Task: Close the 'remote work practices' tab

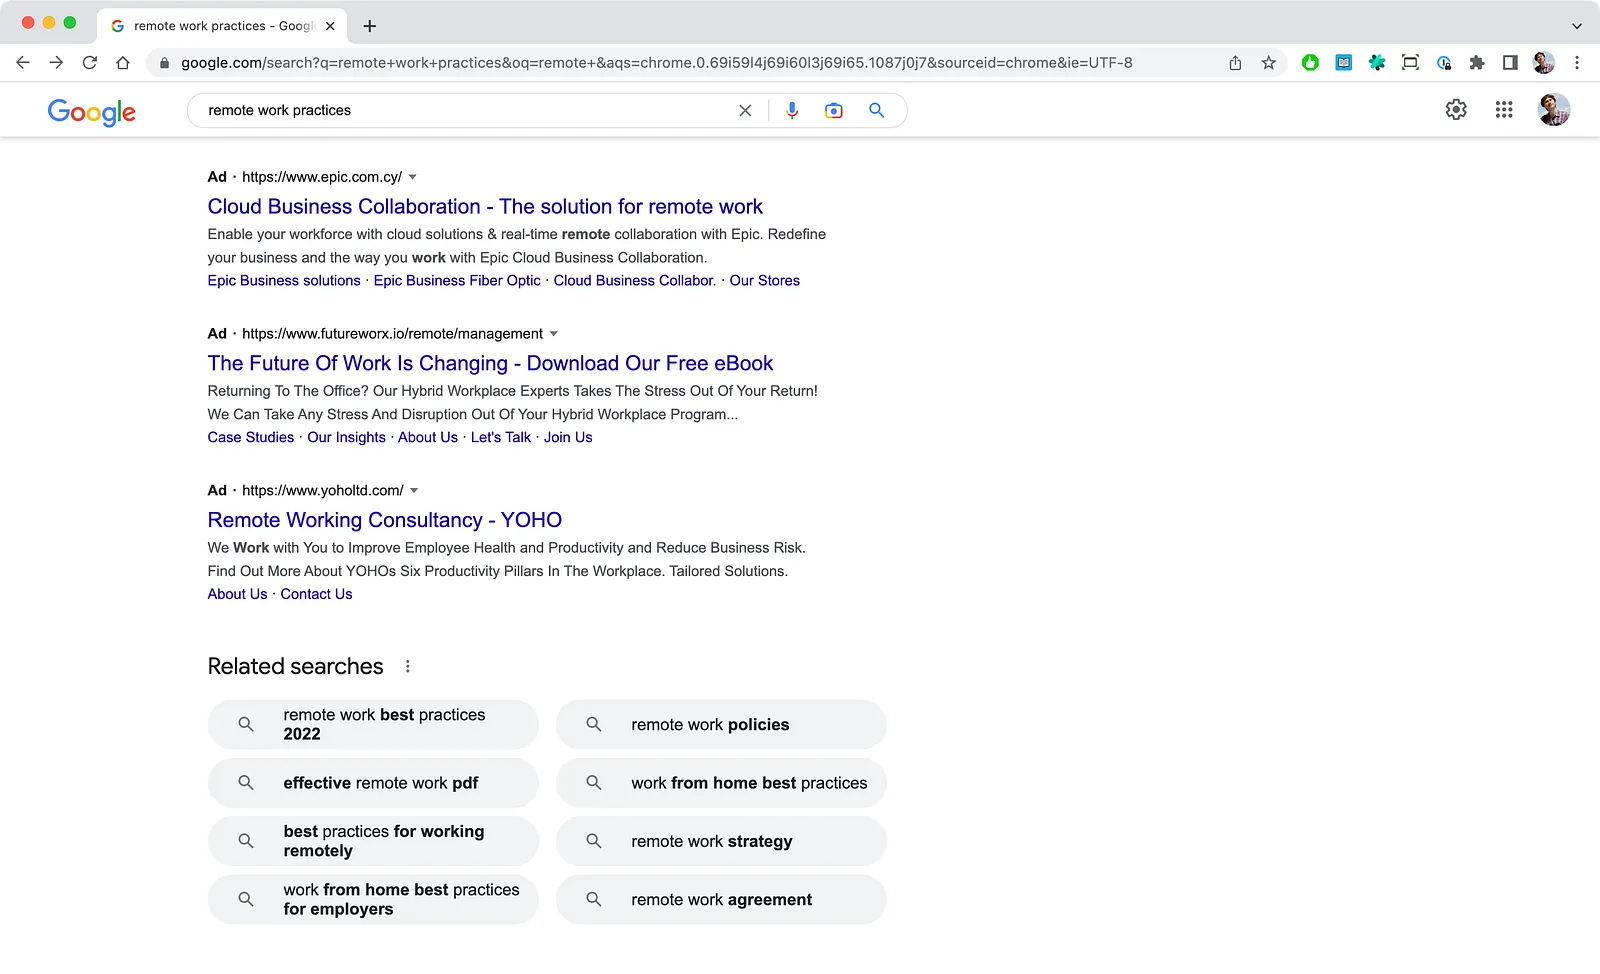Action: tap(330, 26)
